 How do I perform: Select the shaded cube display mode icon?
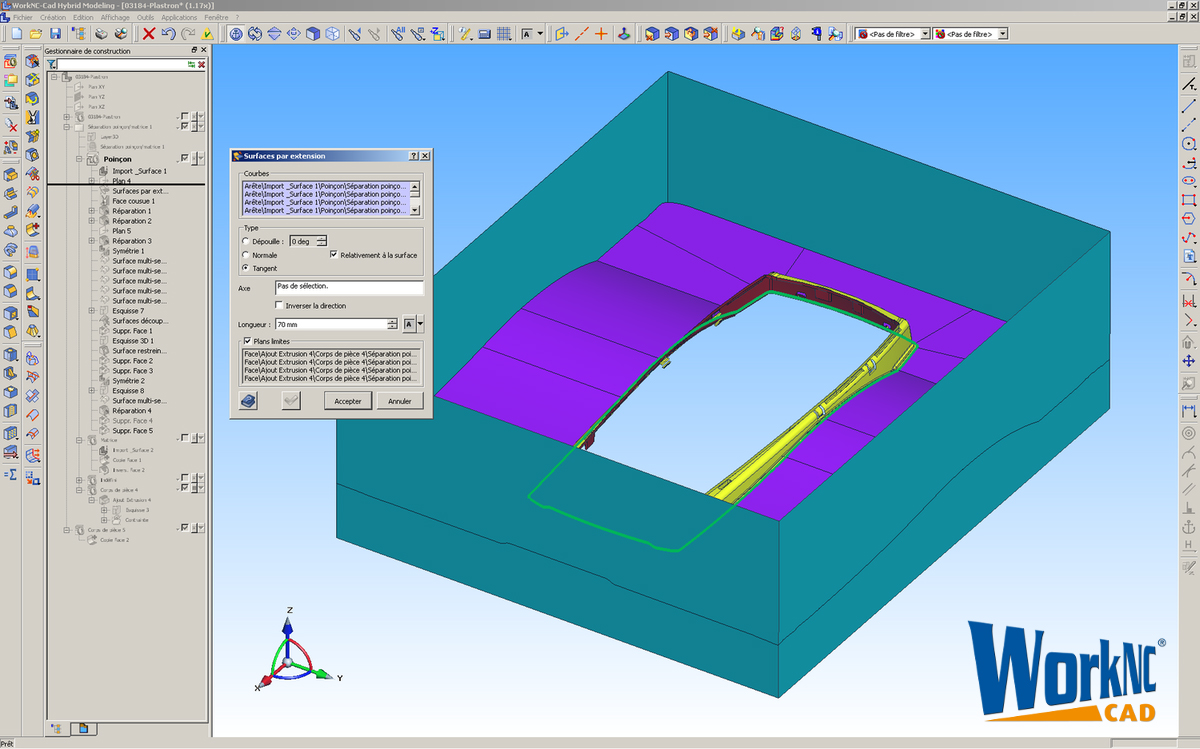click(313, 34)
